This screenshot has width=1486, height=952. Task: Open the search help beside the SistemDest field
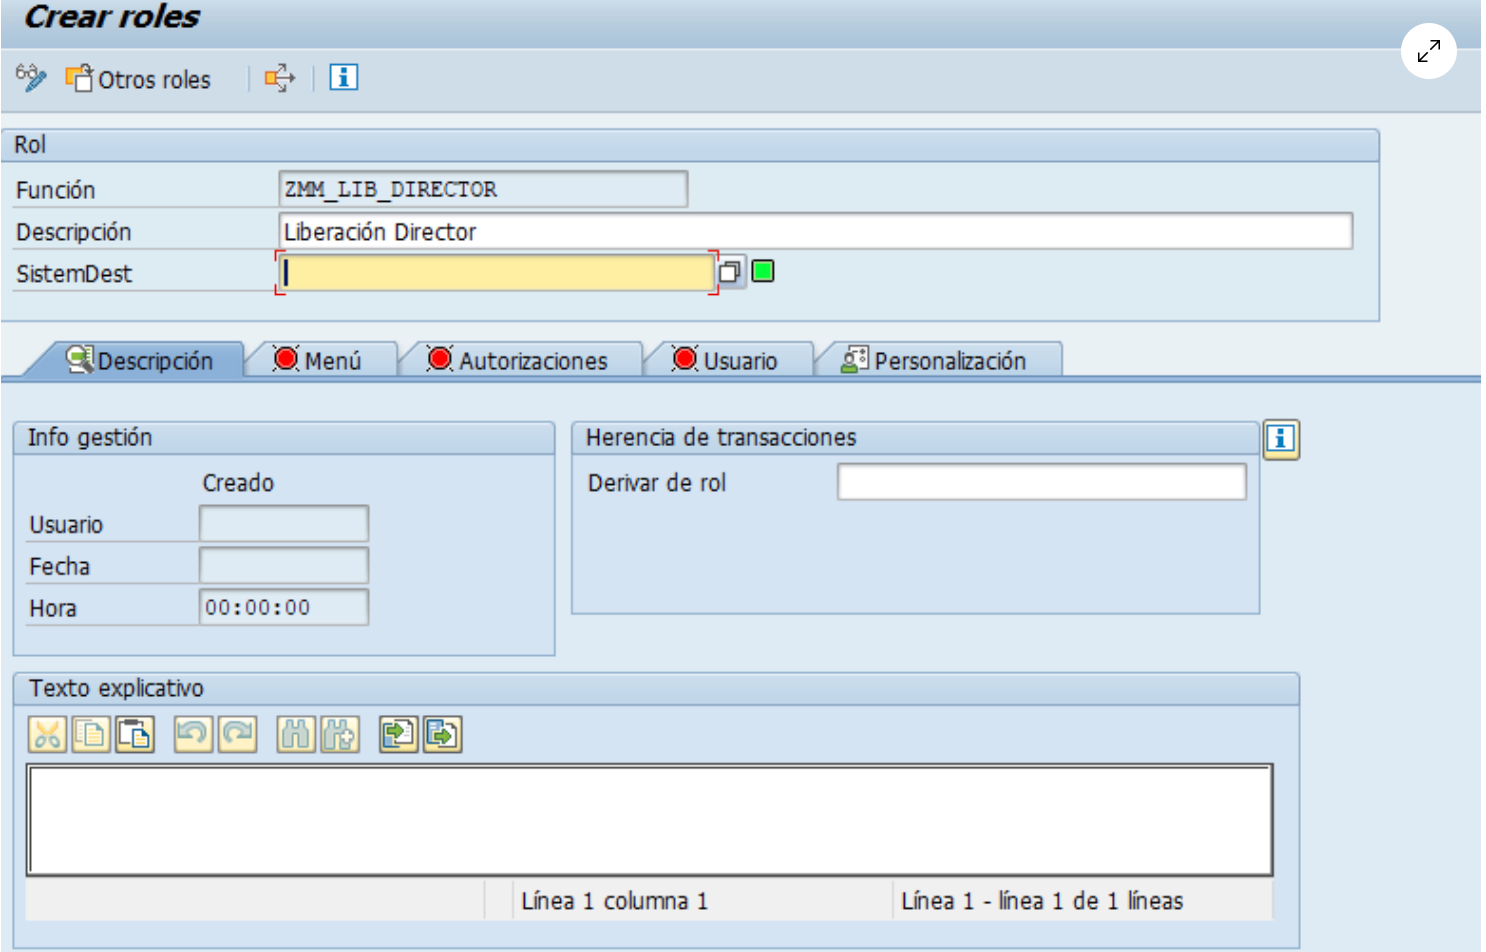(730, 272)
